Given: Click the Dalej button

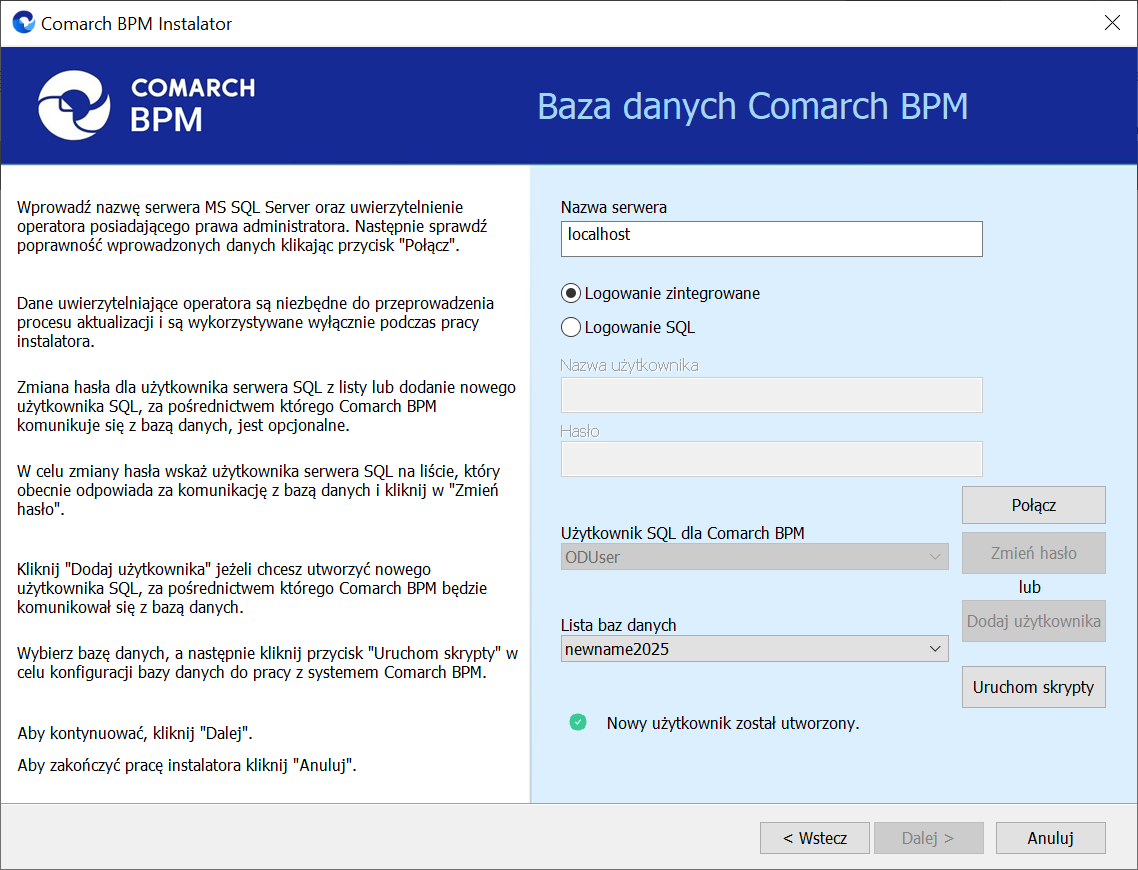Looking at the screenshot, I should 928,838.
